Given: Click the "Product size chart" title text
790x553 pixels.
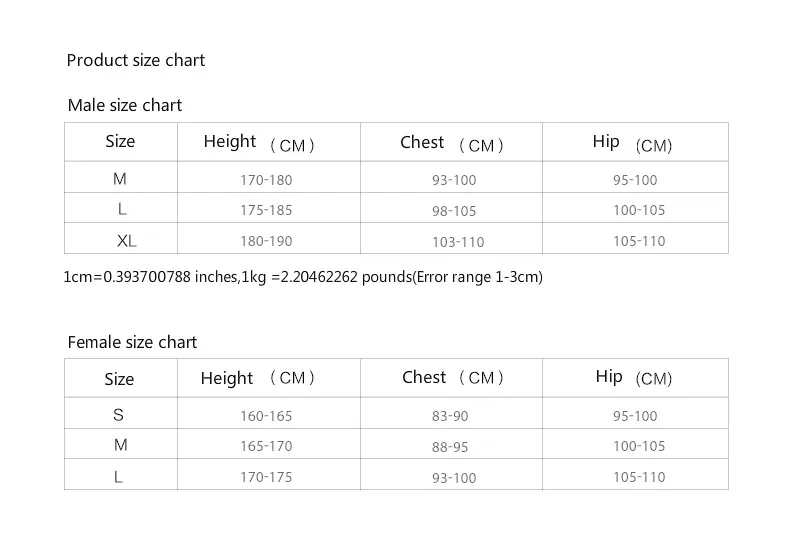Looking at the screenshot, I should (135, 60).
